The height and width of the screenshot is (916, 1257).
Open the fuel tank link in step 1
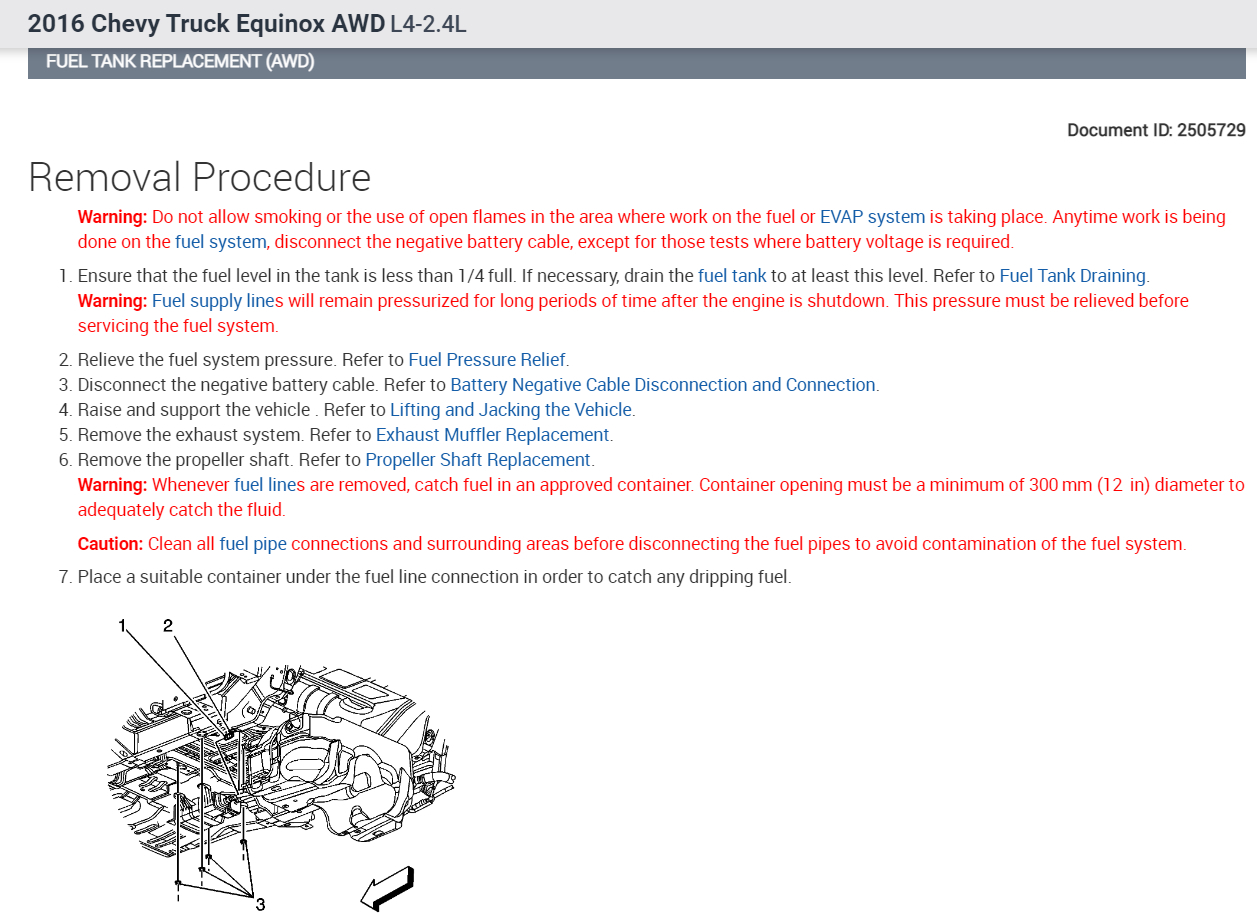point(732,276)
